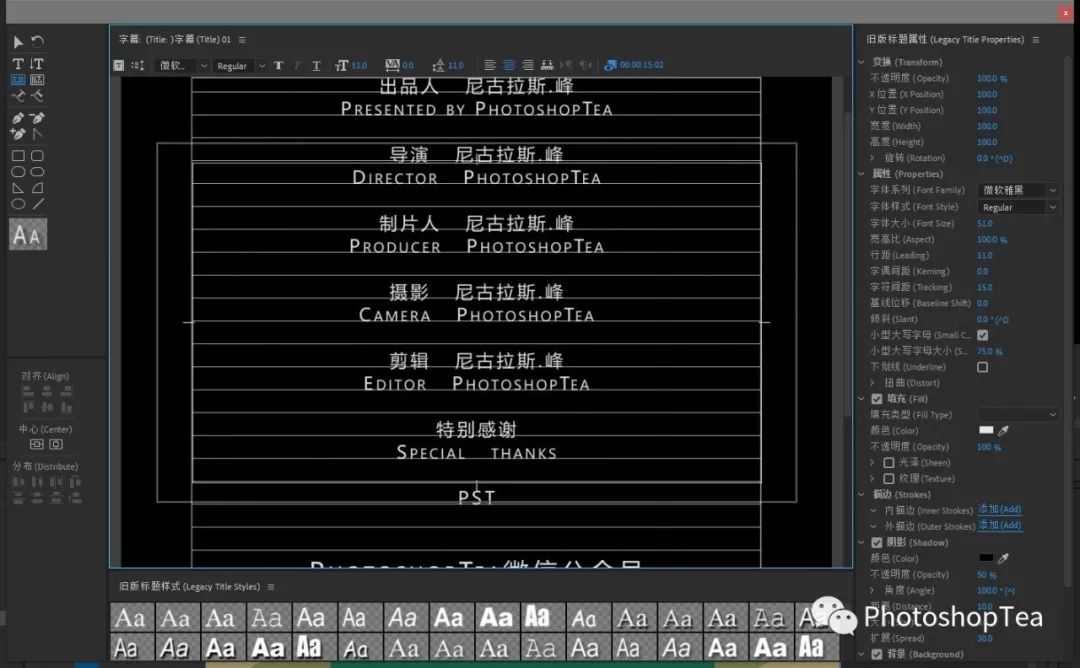Screen dimensions: 1080x668
Task: Click Vertical Center button under Center
Action: coord(37,444)
